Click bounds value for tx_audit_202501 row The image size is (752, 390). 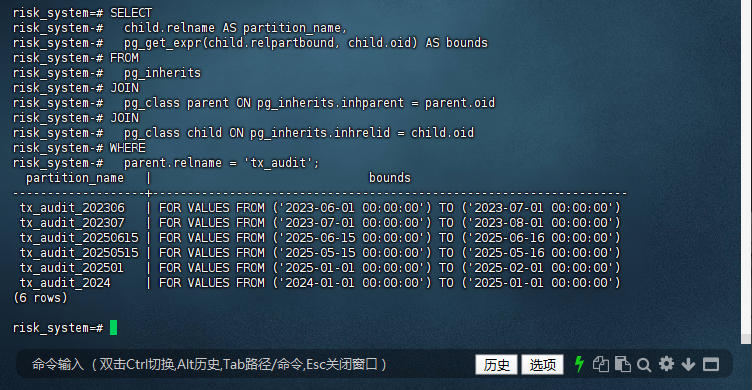point(389,268)
